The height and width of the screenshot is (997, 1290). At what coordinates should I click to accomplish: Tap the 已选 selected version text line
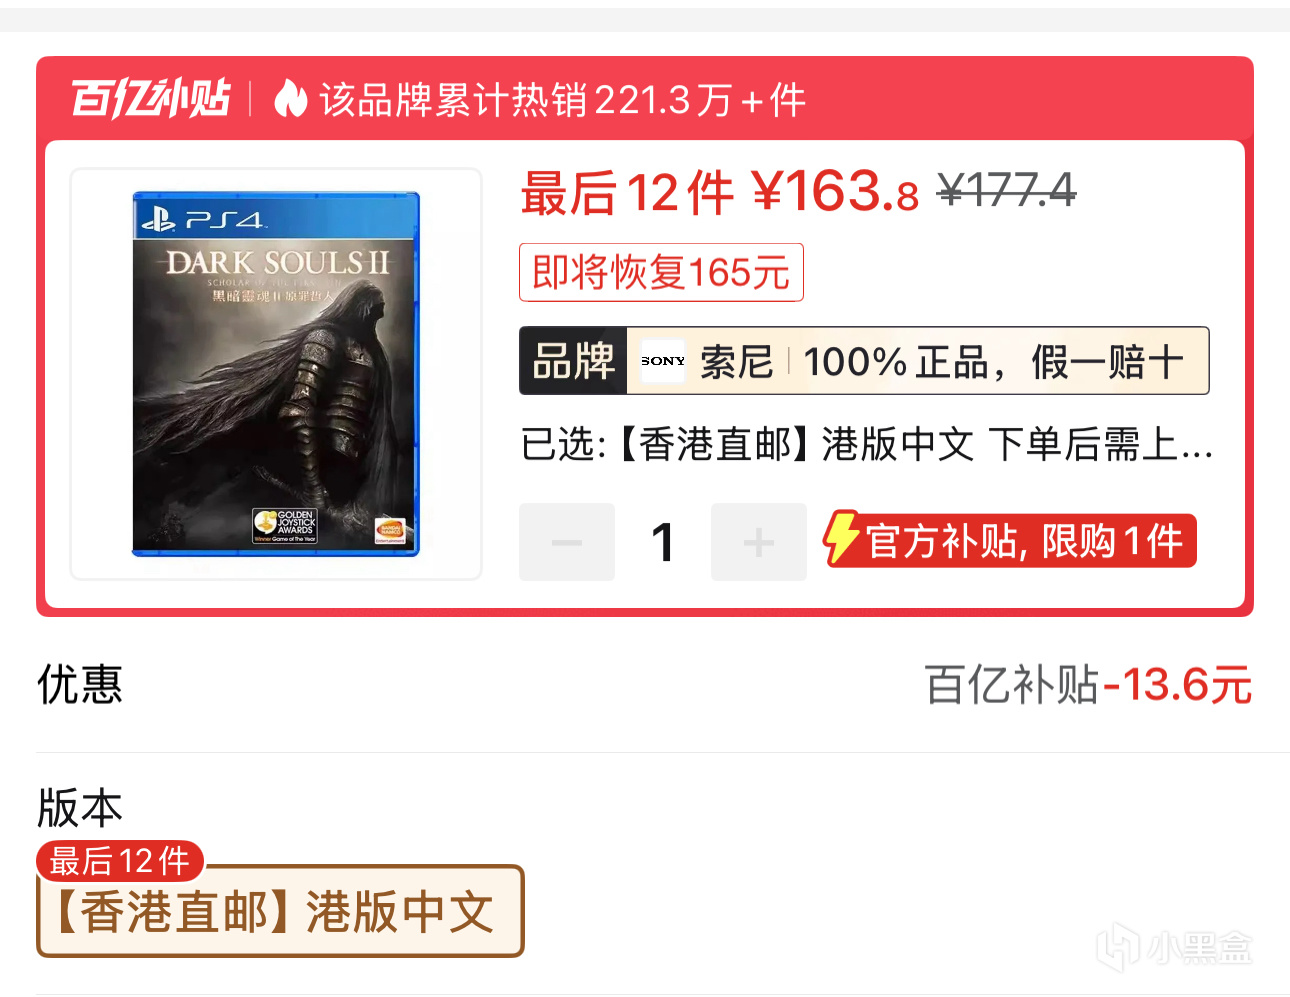coord(867,445)
